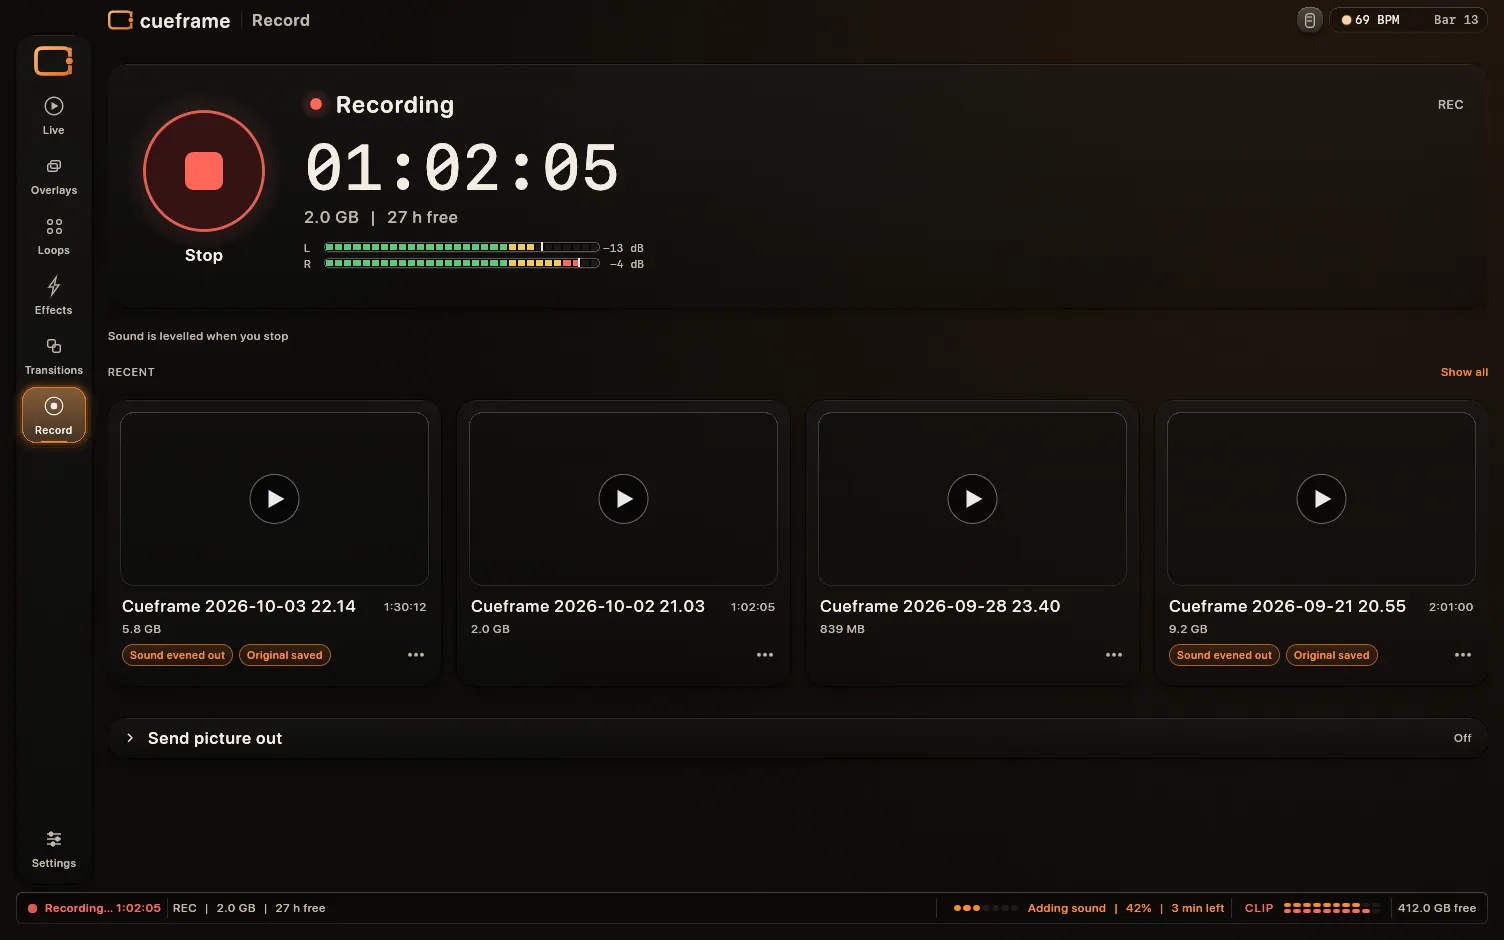
Task: Play the Cueframe 2026-09-28 23.40 recording
Action: point(973,499)
